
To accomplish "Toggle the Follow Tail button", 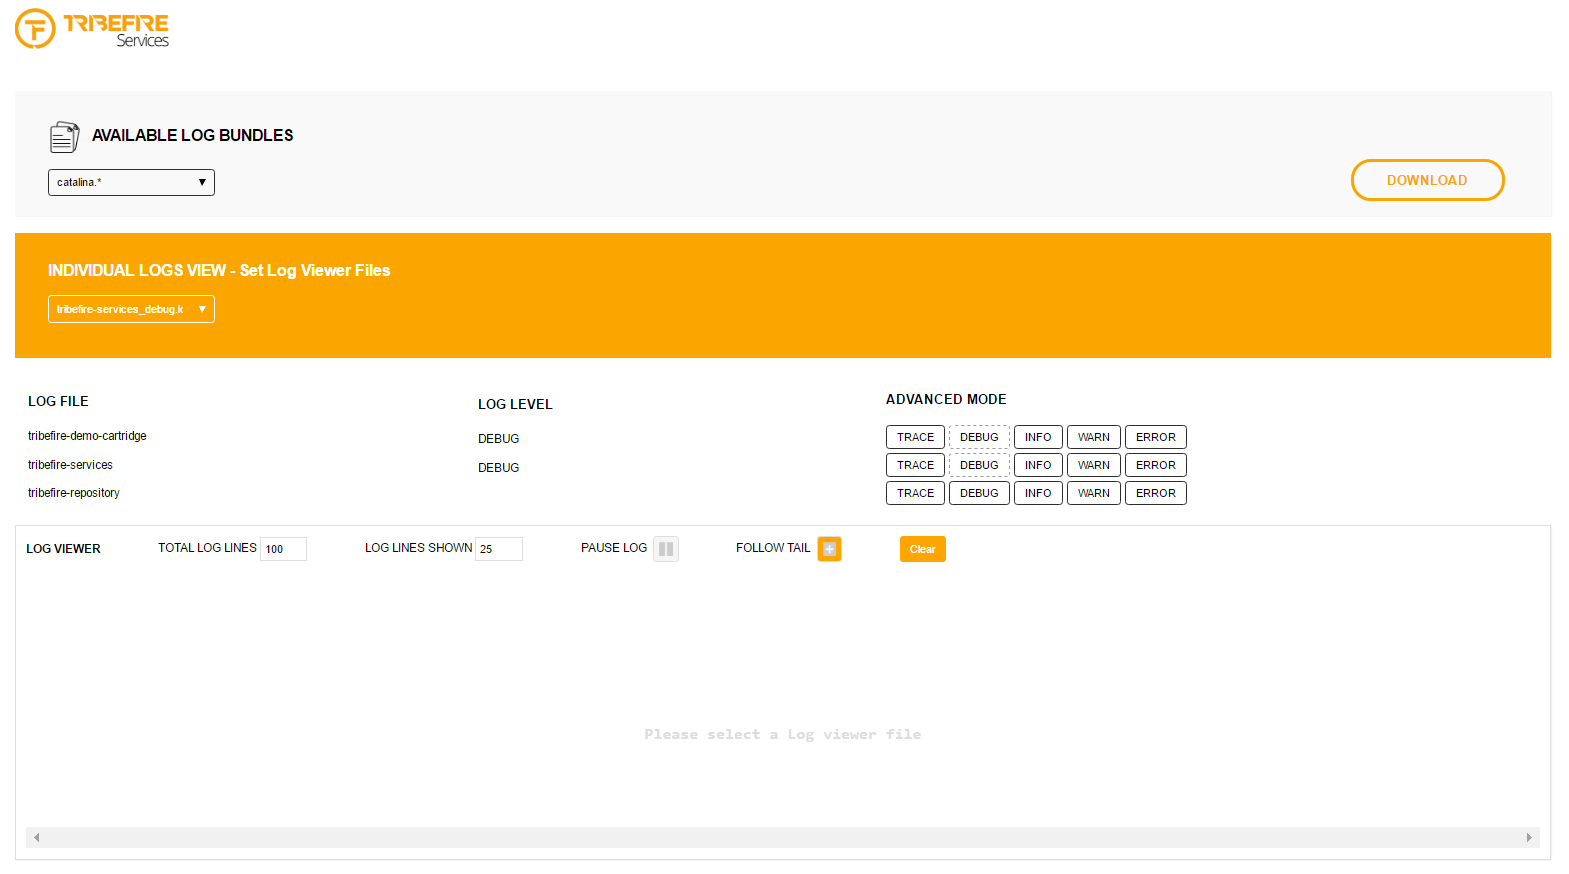I will [829, 549].
